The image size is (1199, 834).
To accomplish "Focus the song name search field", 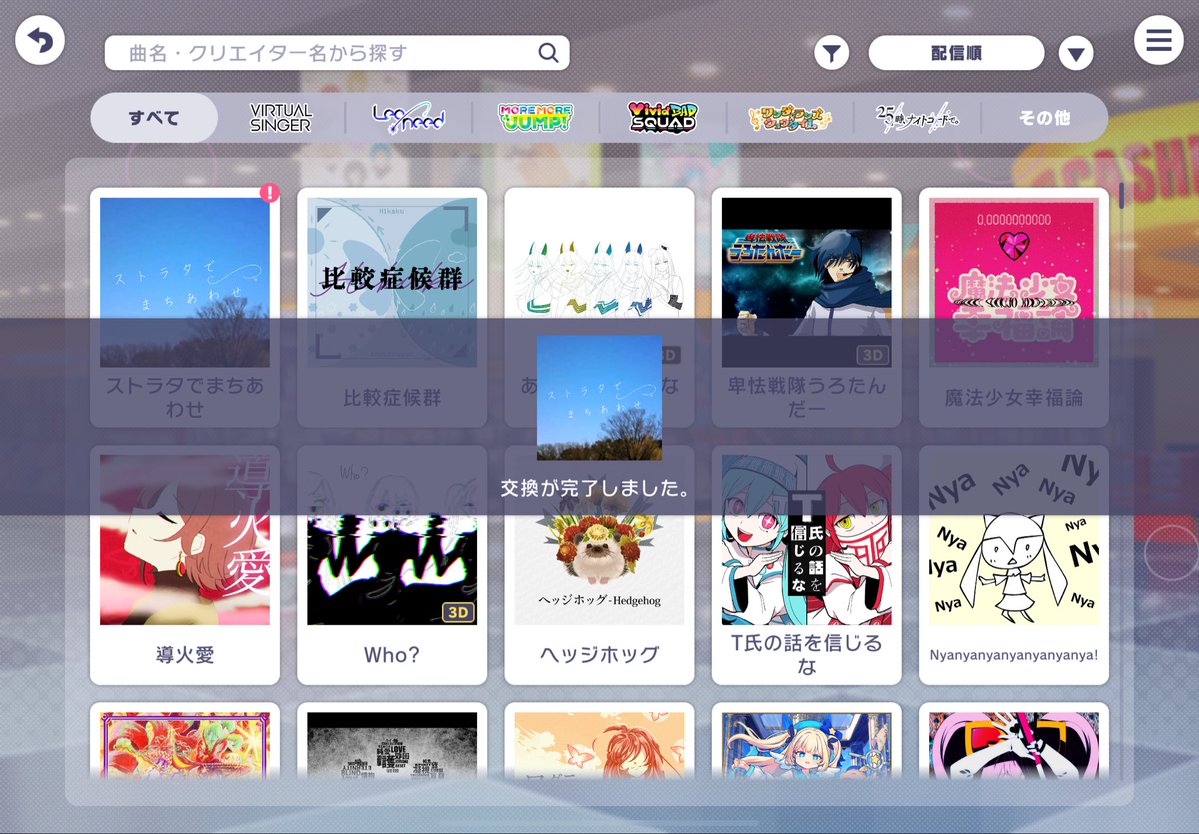I will (x=336, y=53).
